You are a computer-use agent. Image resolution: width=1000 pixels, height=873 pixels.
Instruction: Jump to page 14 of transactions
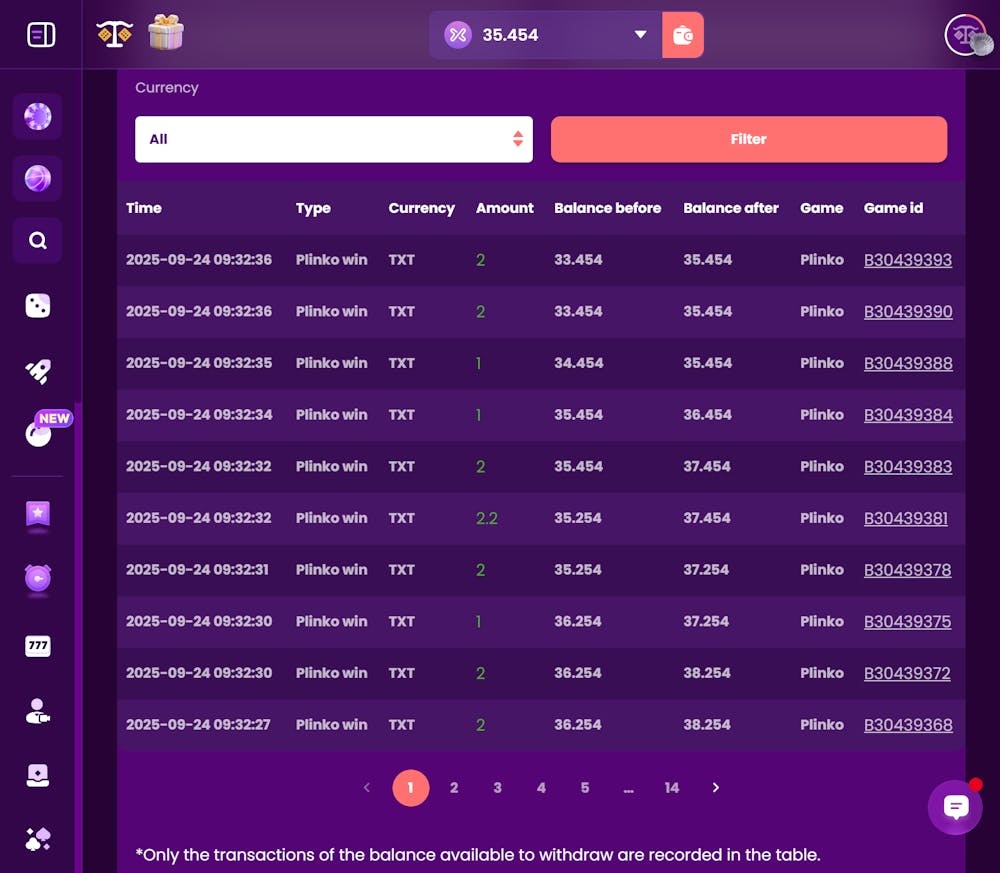coord(672,788)
